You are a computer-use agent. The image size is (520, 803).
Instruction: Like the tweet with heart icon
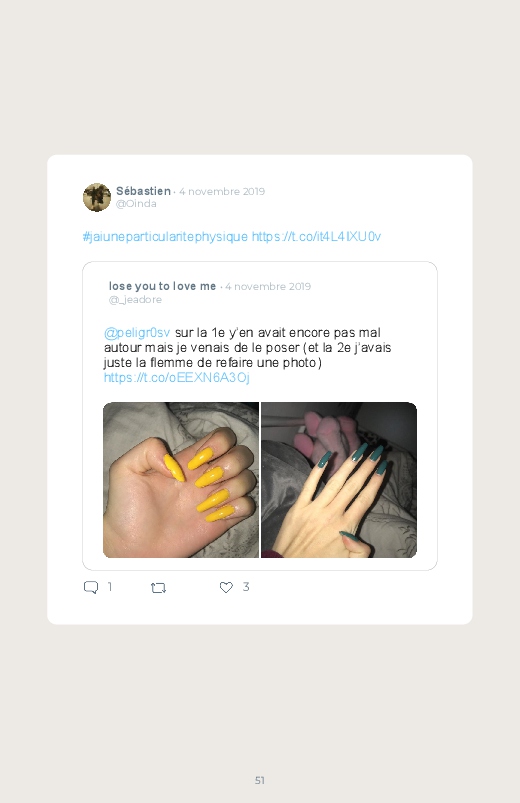(x=226, y=587)
